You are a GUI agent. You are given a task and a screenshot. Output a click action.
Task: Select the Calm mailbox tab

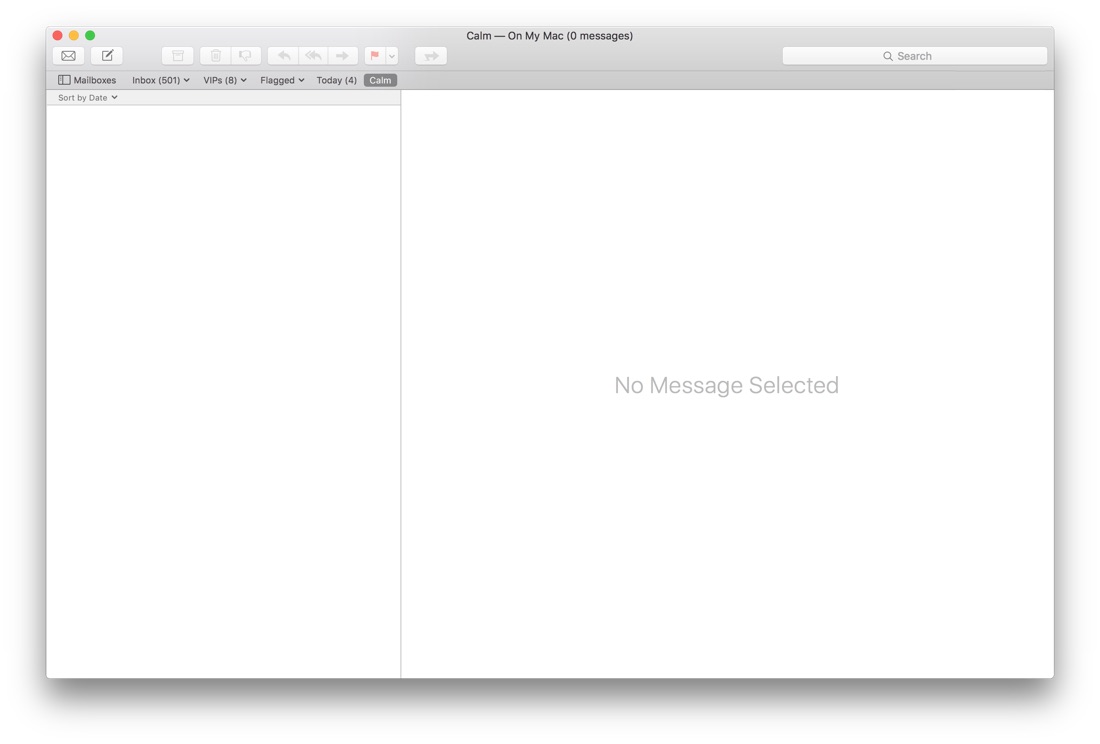[x=380, y=80]
